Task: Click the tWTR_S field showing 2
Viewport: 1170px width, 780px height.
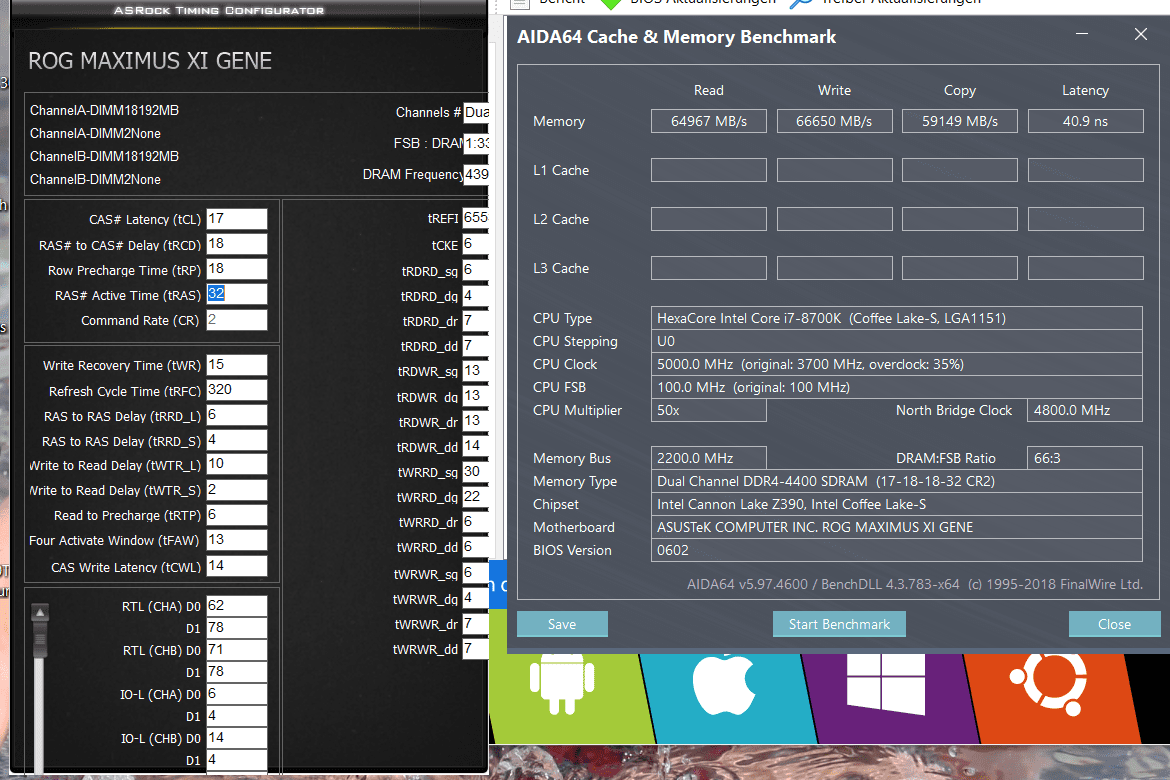Action: [237, 490]
